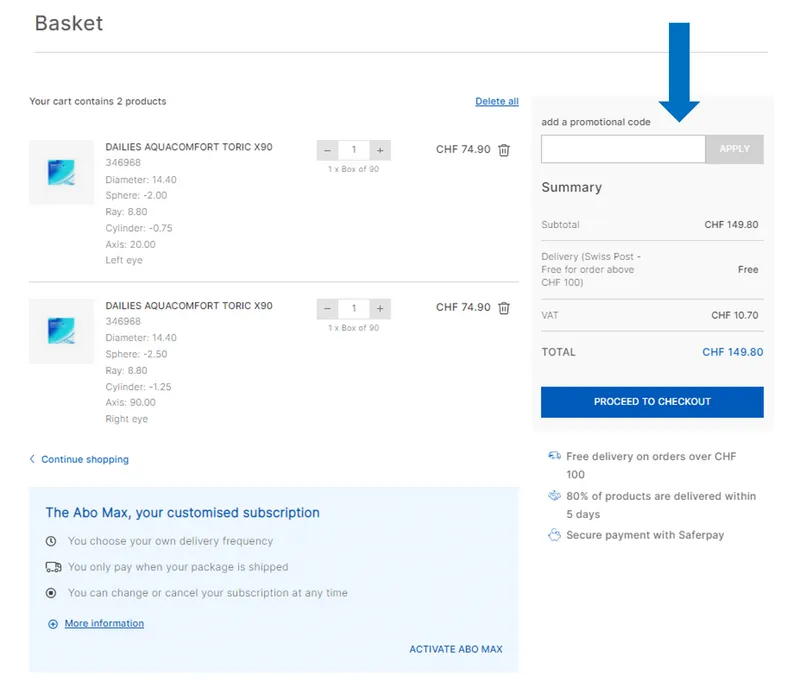Click the 'Free' delivery cost value

(748, 269)
